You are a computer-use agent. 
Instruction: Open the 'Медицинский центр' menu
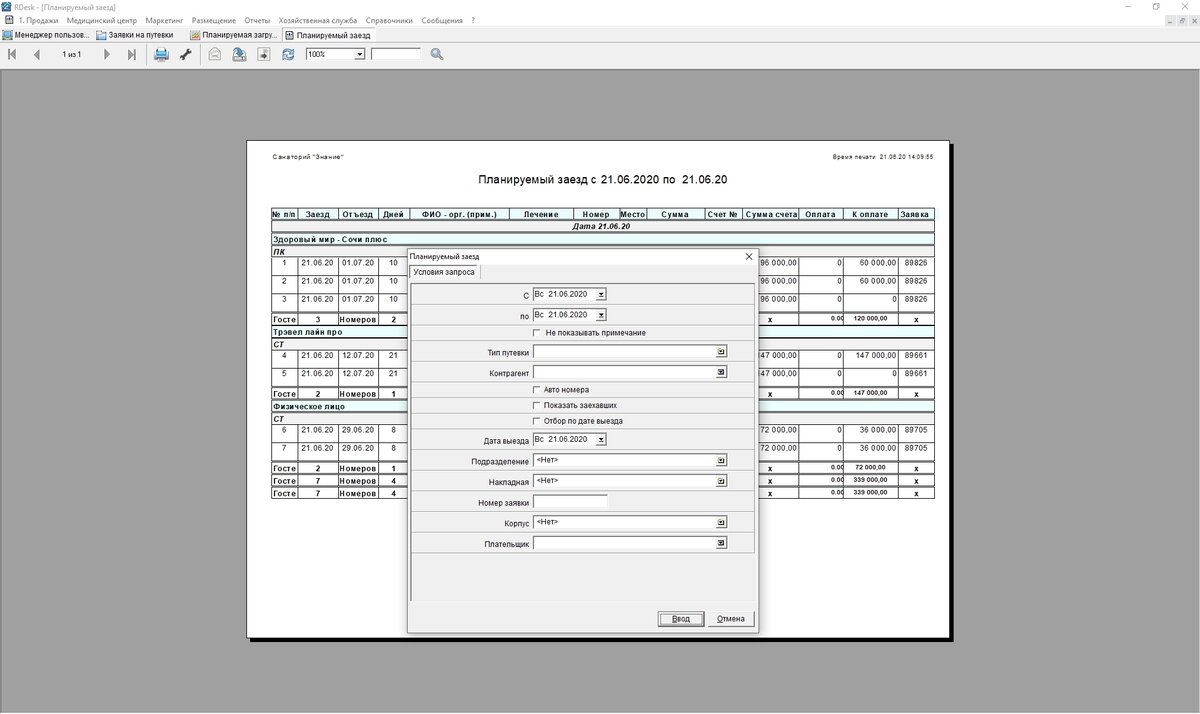[102, 20]
